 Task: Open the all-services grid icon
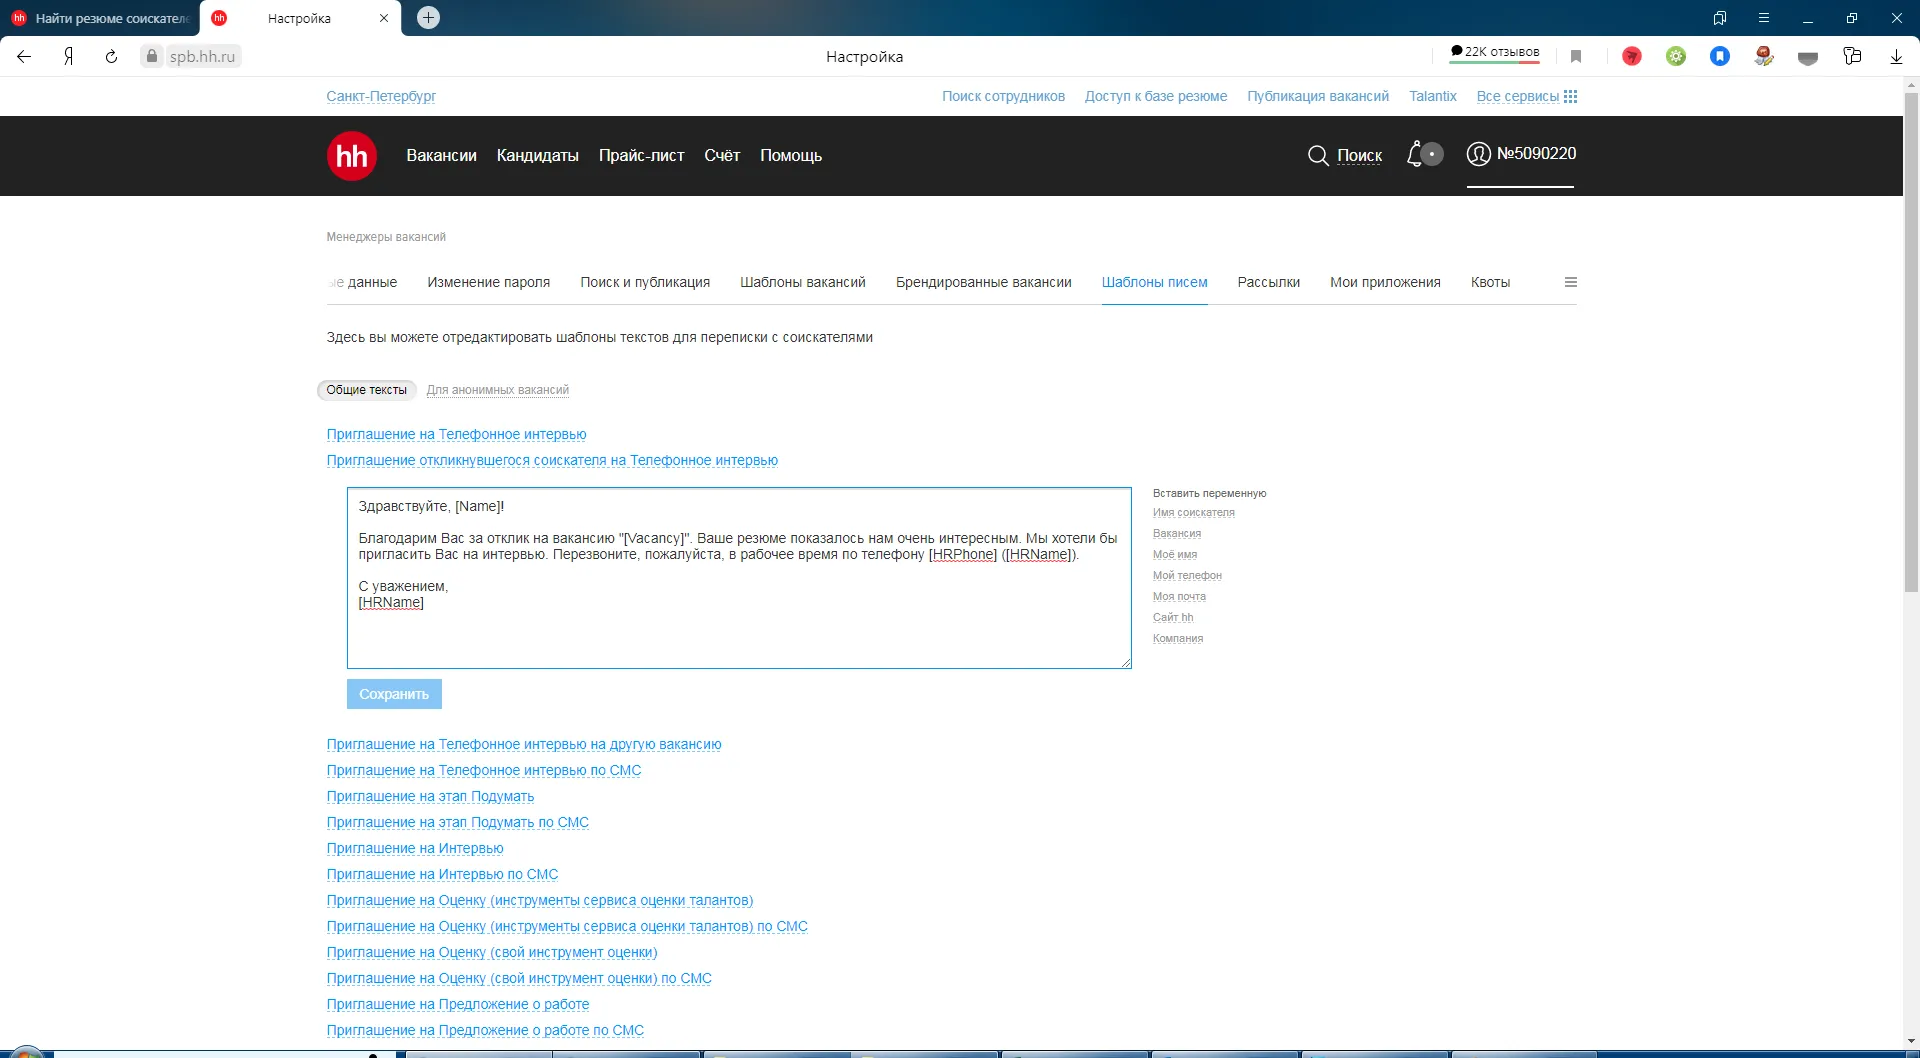(x=1570, y=97)
